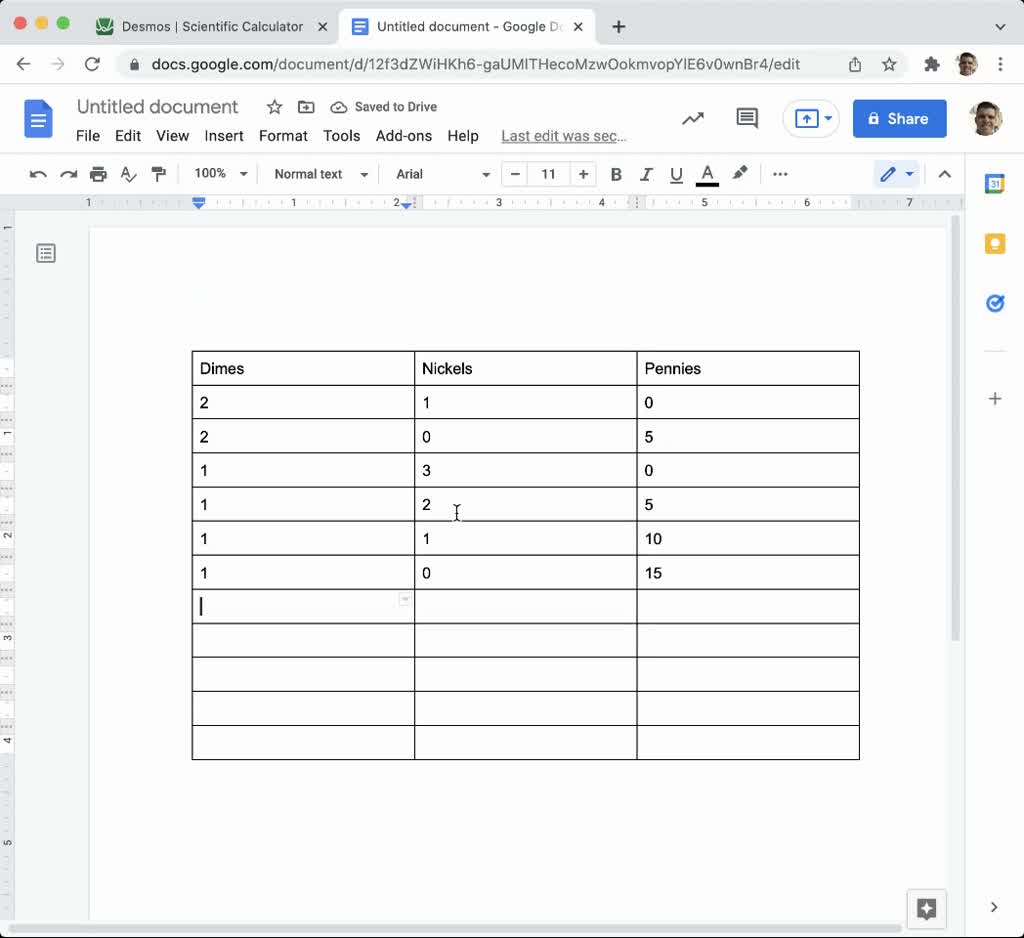
Task: Click the Explore button at bottom right
Action: pos(926,908)
